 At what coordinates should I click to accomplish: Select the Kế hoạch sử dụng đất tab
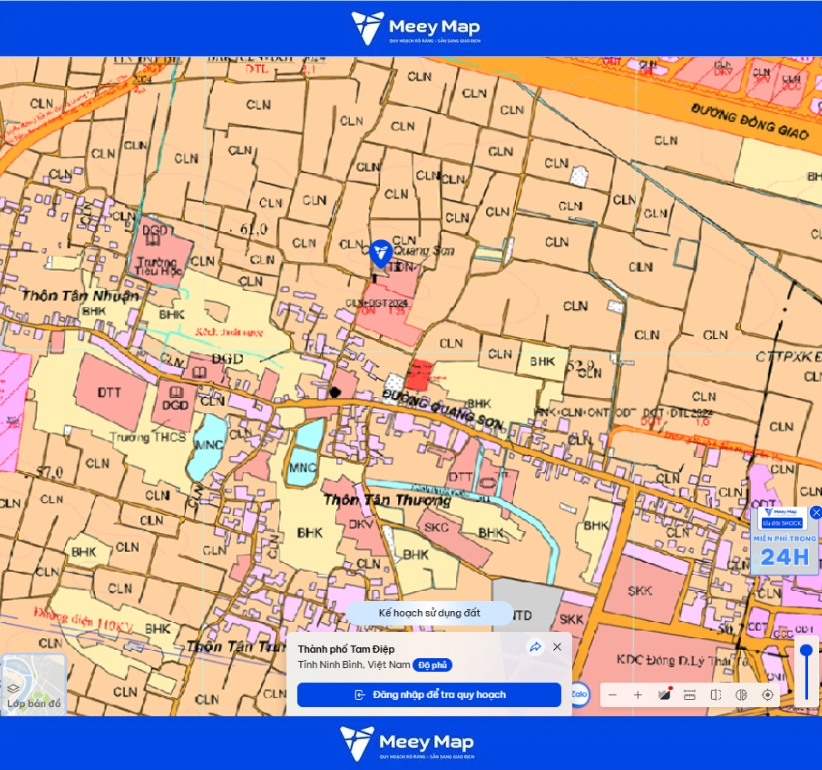(429, 613)
